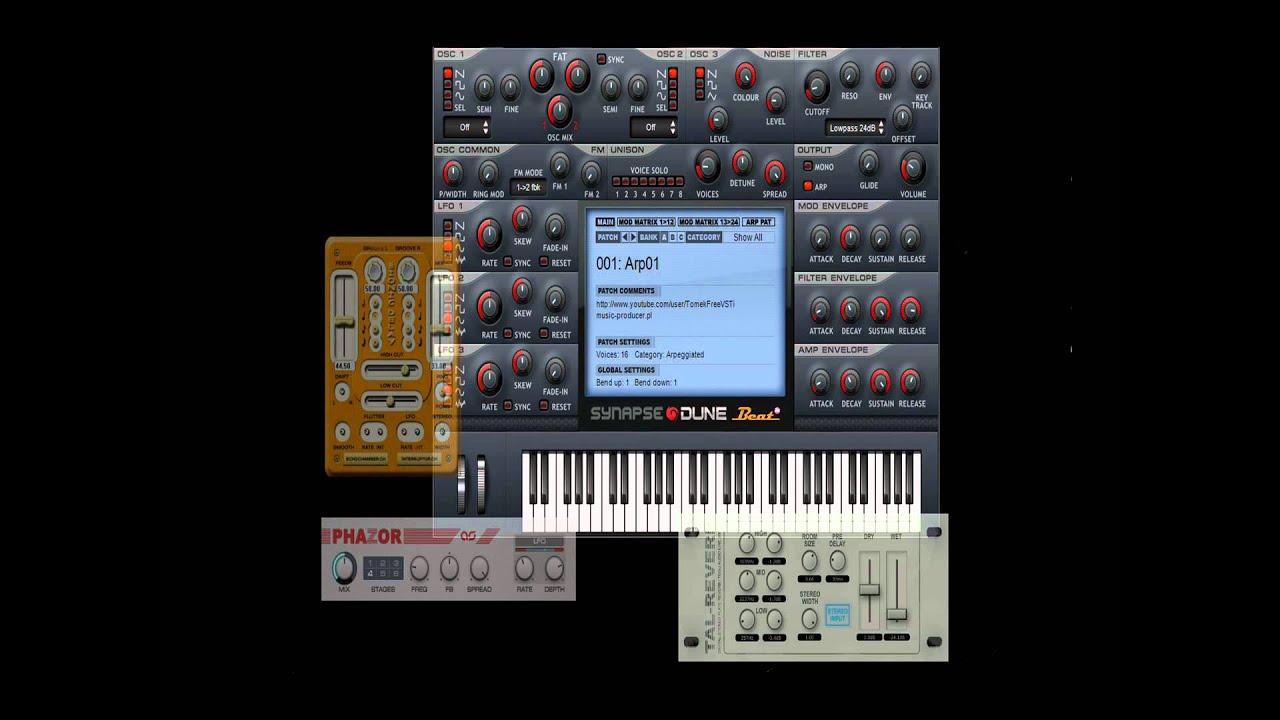The height and width of the screenshot is (720, 1280).
Task: Click the unison DETUNE knob
Action: (x=742, y=163)
